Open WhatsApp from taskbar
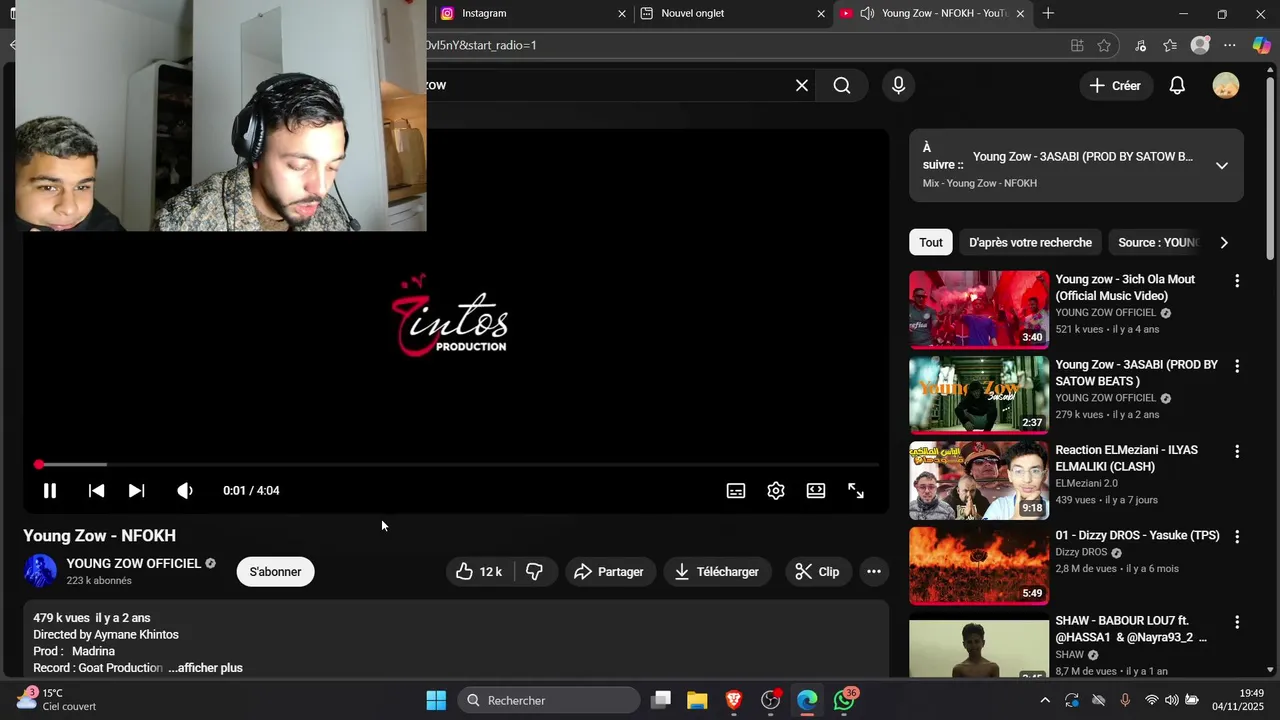The width and height of the screenshot is (1280, 720). coord(845,700)
